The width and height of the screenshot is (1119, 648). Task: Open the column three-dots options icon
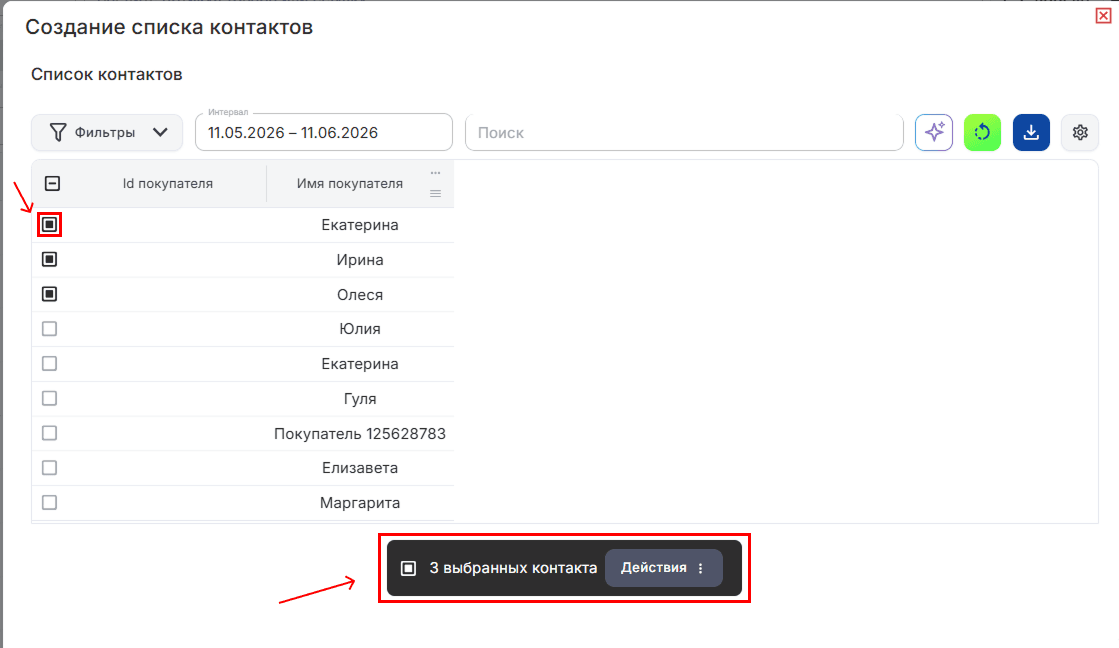(435, 173)
